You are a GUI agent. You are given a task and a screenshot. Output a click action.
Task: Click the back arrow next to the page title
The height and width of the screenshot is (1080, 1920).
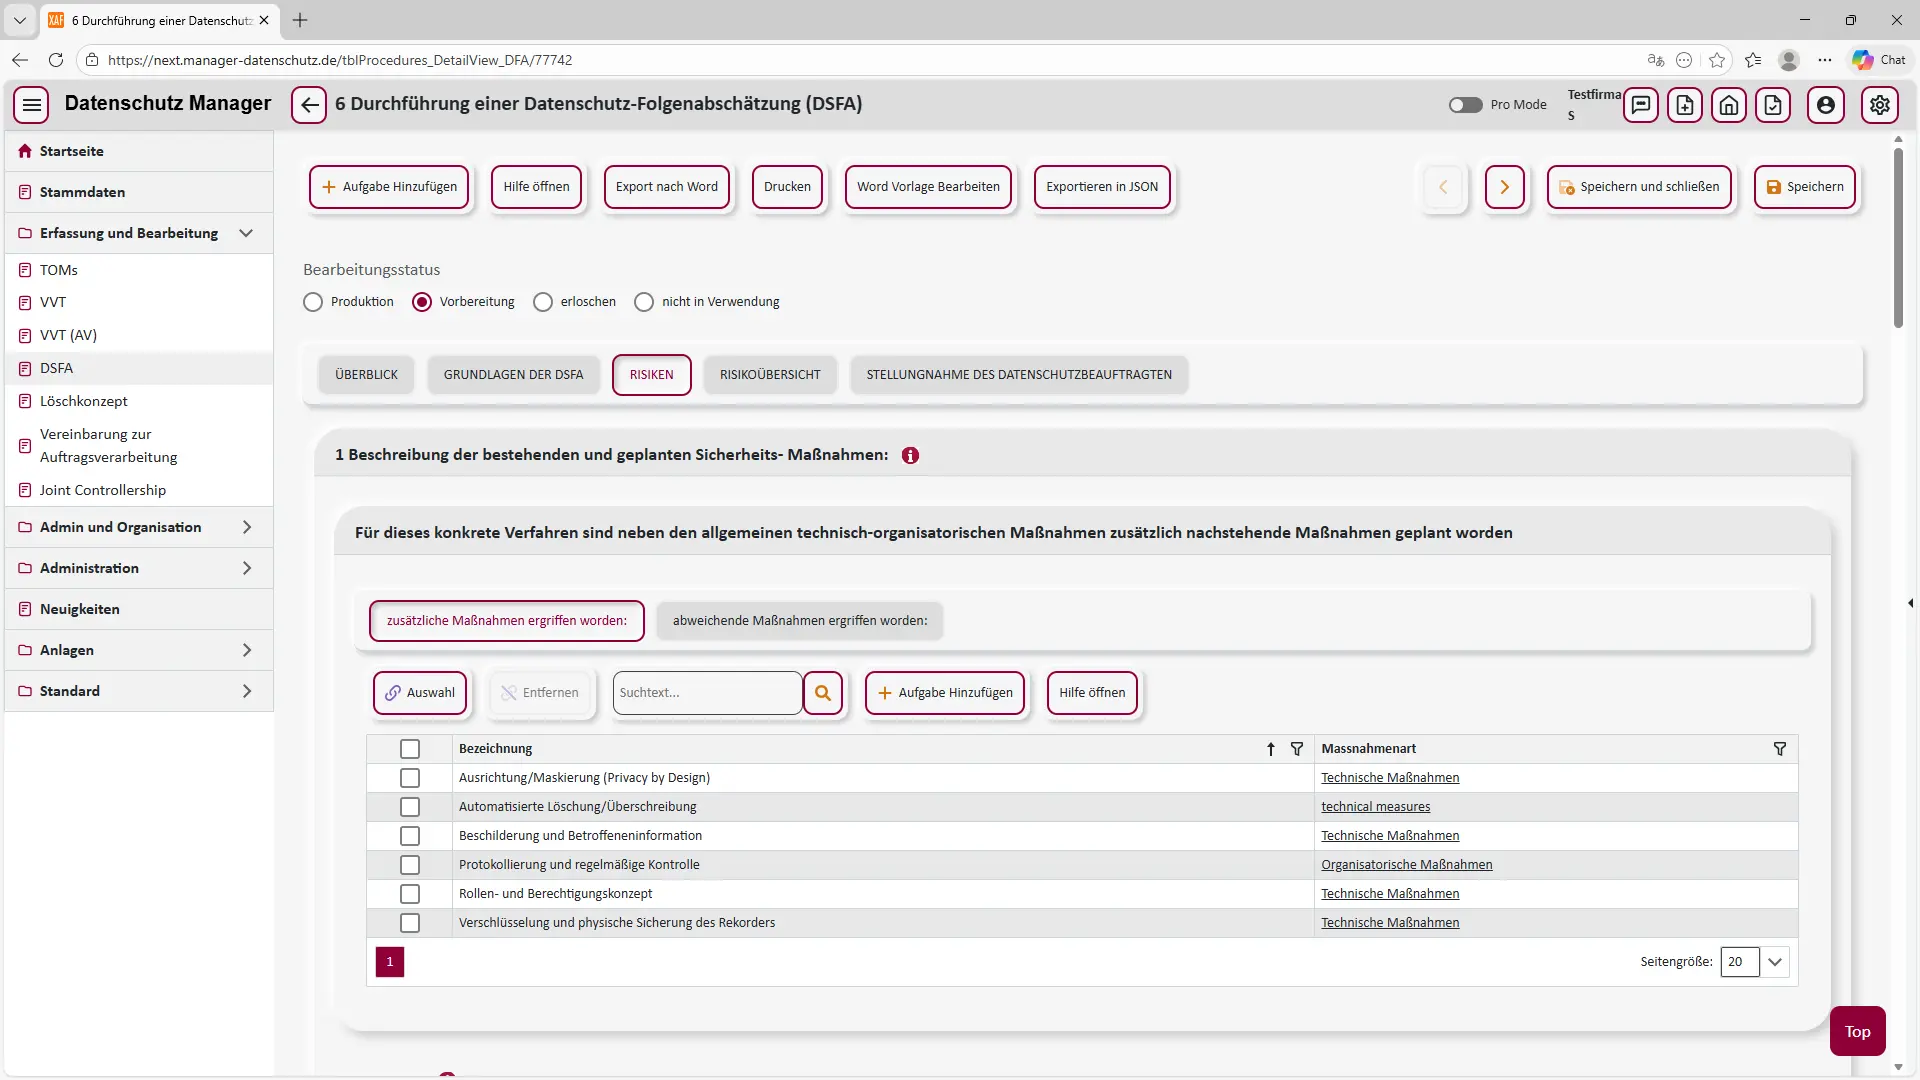[309, 104]
